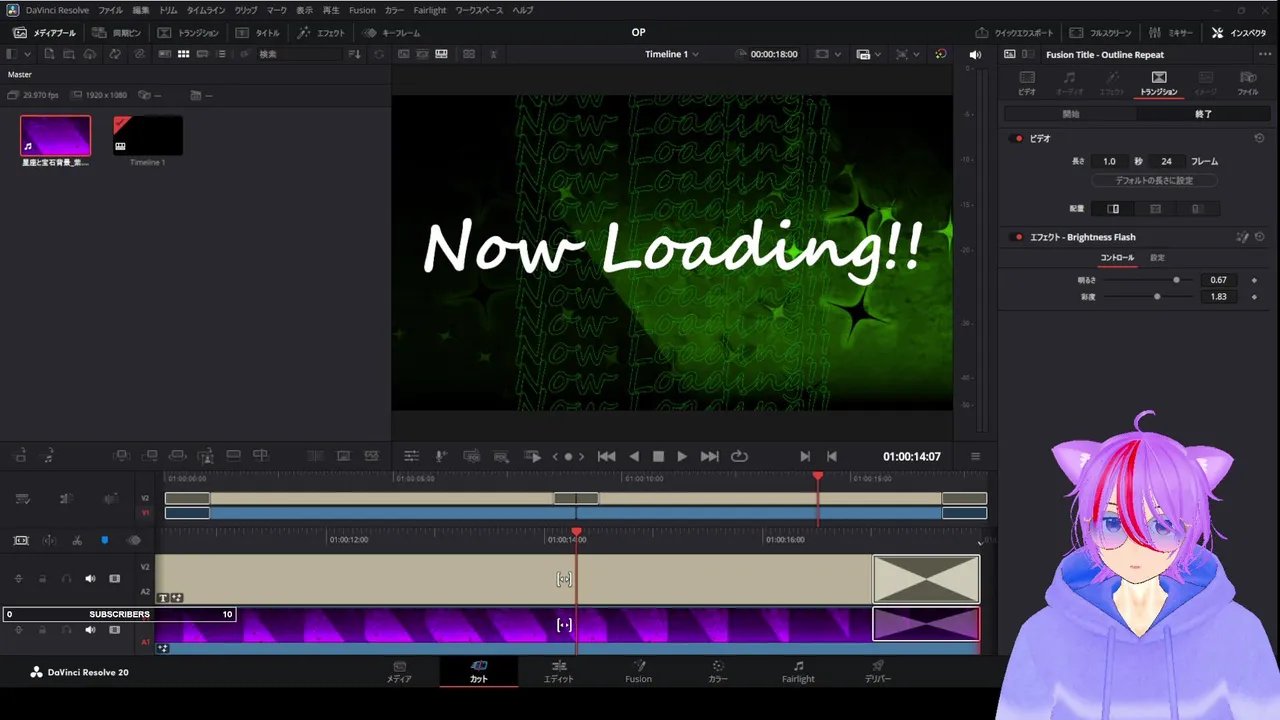1280x720 pixels.
Task: Click the クイックエクスポート button
Action: (x=1014, y=33)
